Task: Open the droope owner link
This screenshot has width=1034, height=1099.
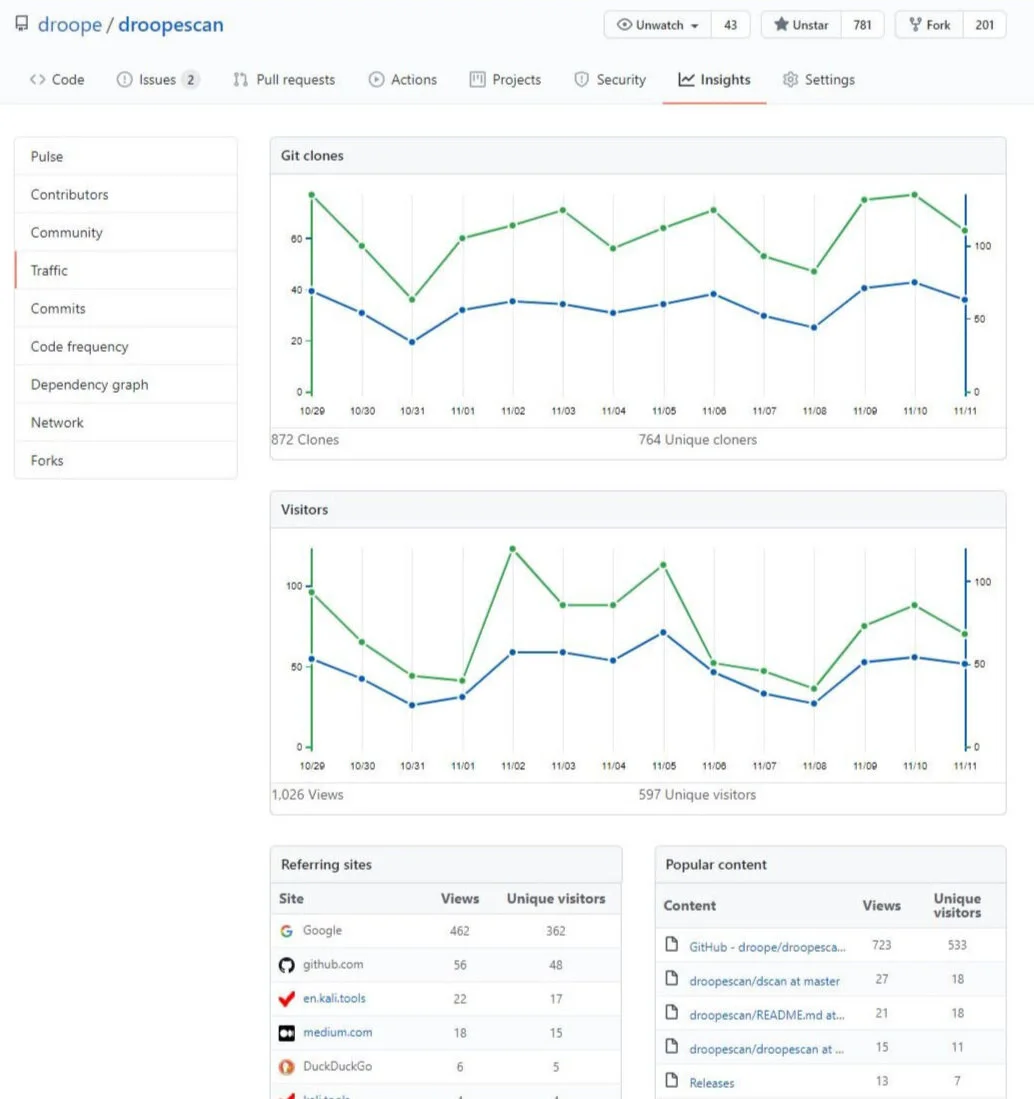Action: (69, 25)
